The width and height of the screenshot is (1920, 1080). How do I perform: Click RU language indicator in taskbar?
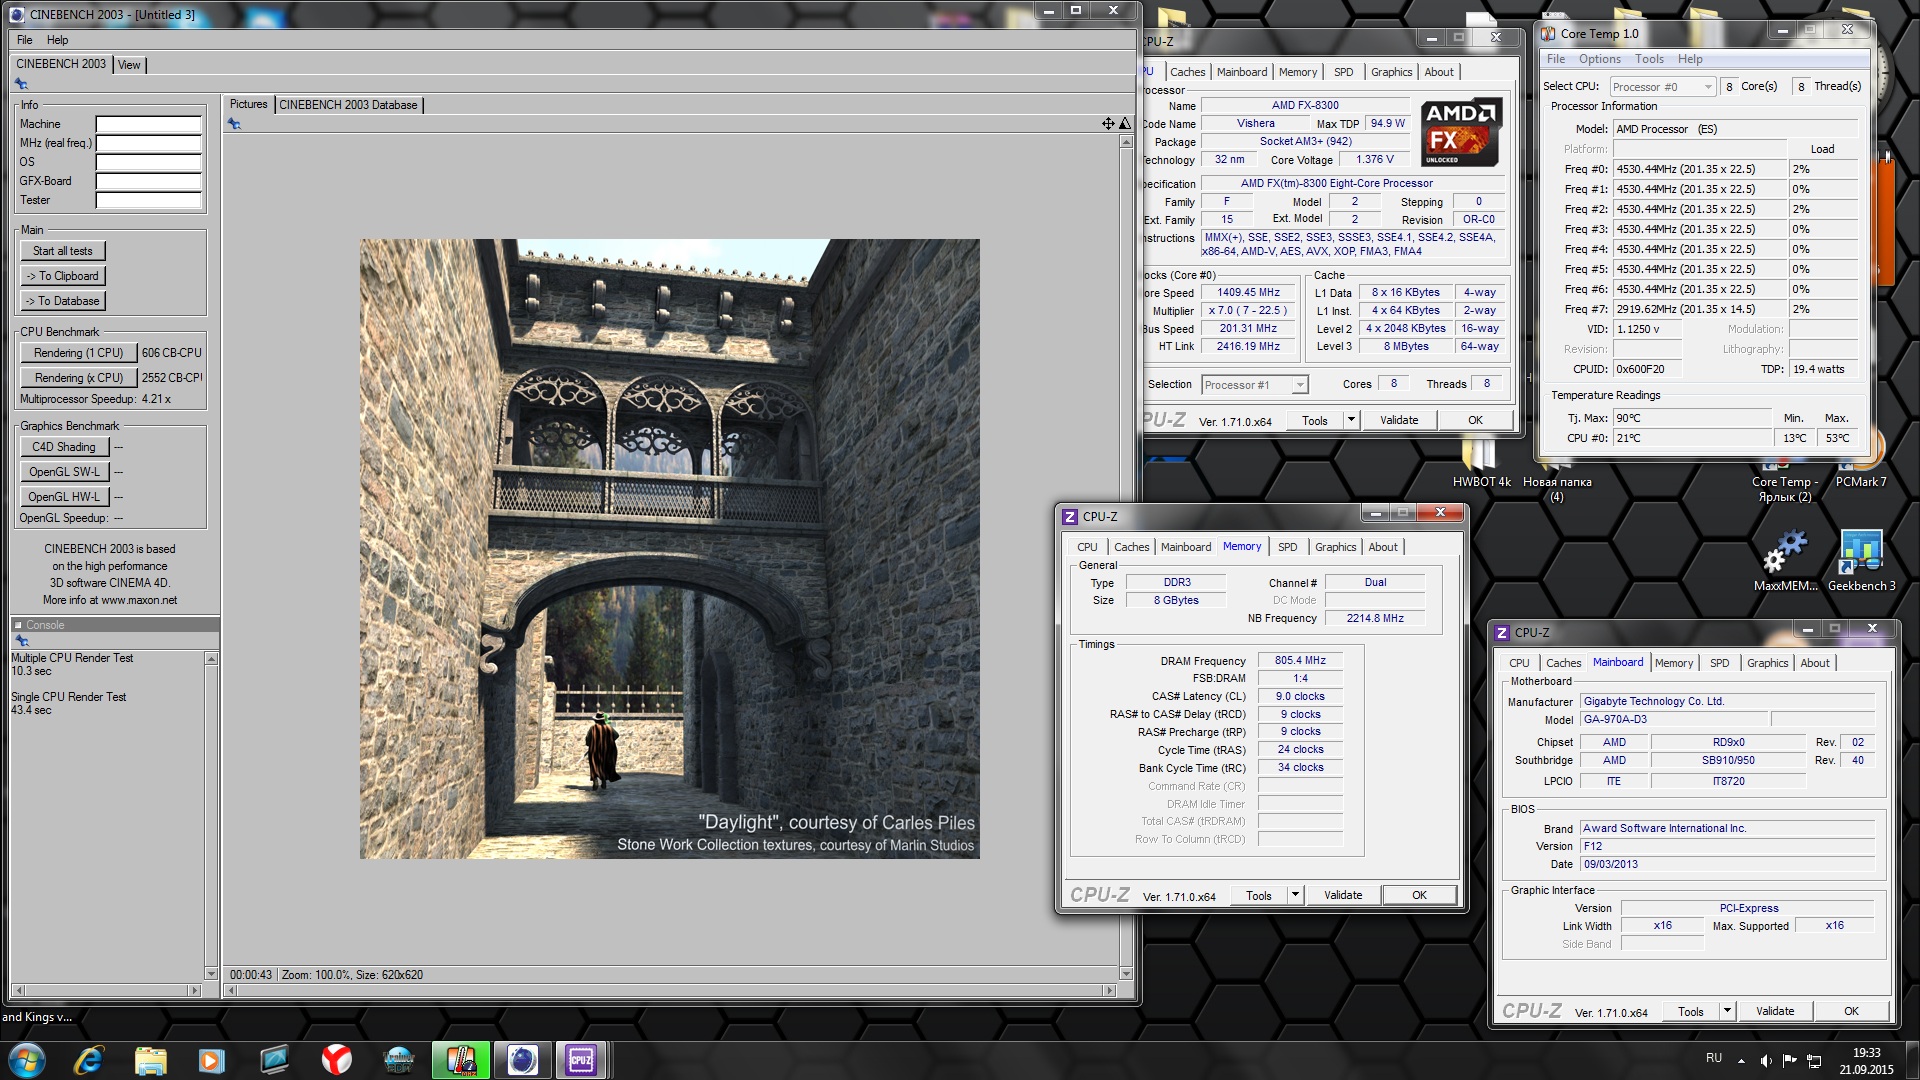(x=1714, y=1058)
